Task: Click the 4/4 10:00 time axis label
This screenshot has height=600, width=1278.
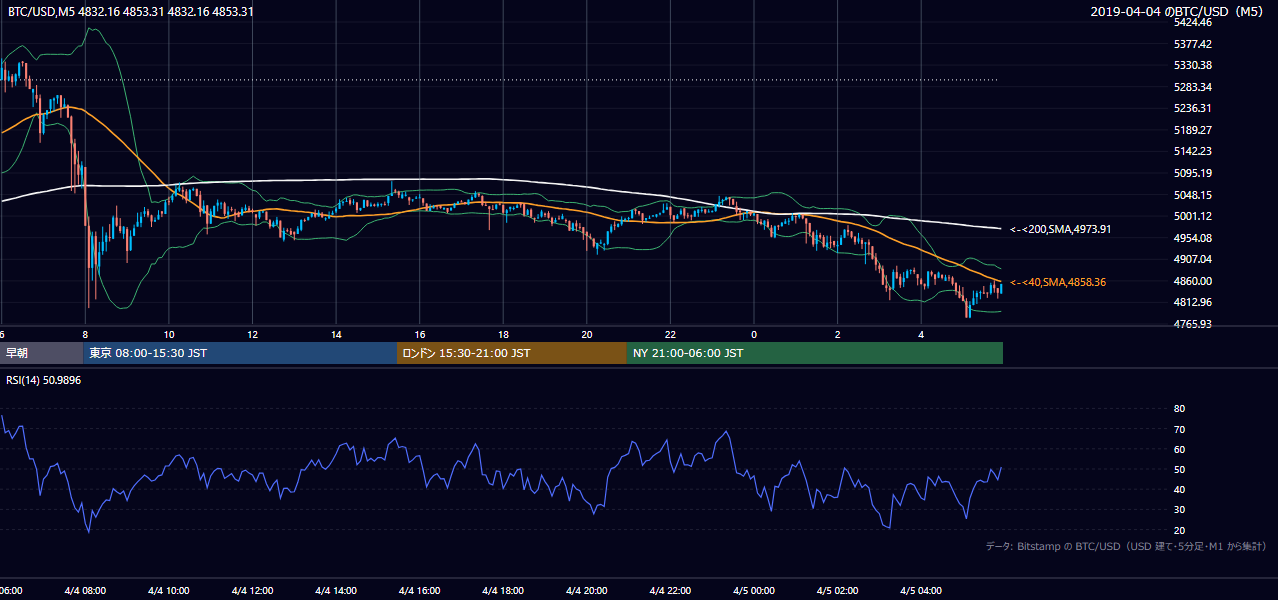Action: tap(169, 591)
